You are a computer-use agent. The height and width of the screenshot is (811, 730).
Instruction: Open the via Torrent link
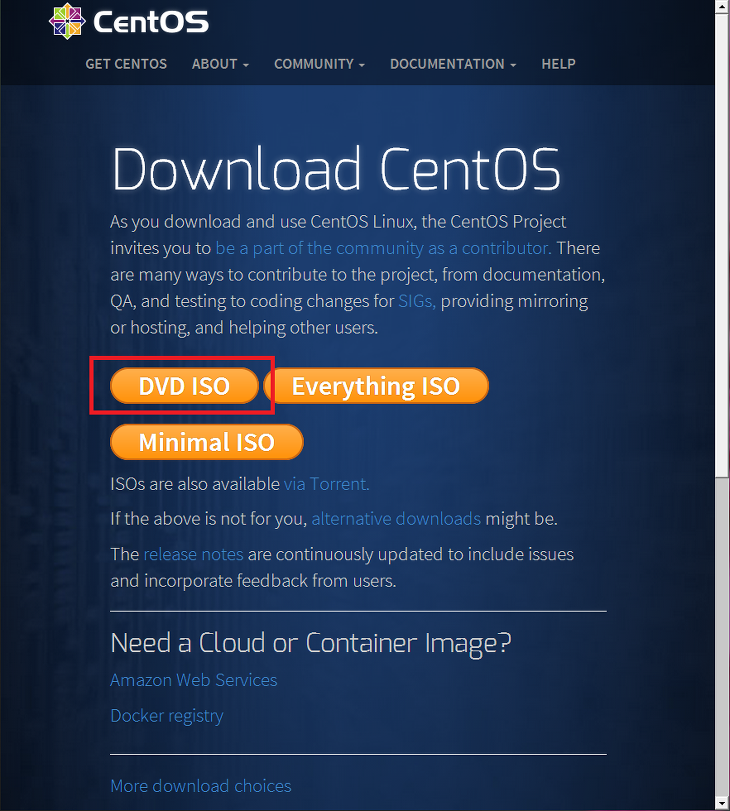(x=326, y=484)
